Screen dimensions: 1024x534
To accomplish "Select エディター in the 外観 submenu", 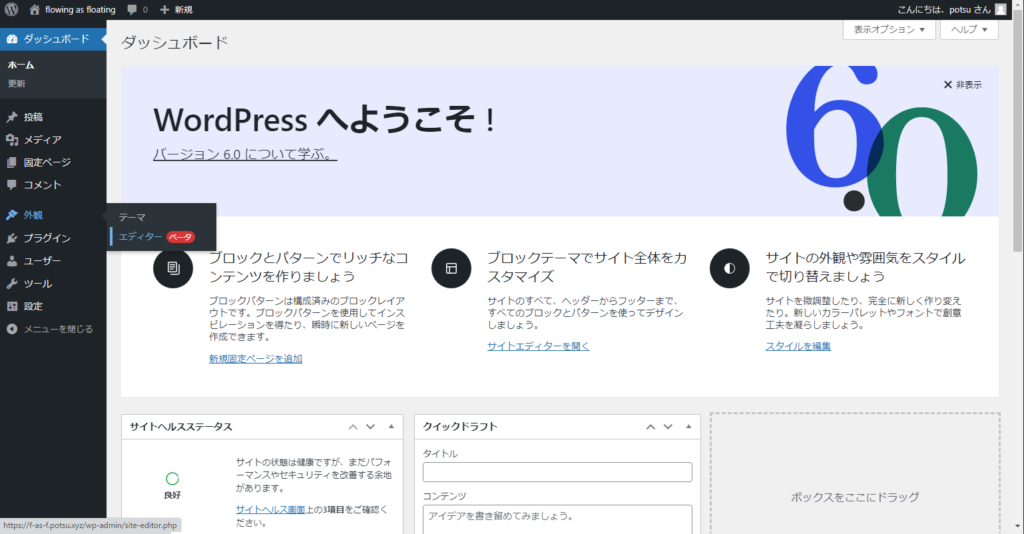I will (x=140, y=237).
